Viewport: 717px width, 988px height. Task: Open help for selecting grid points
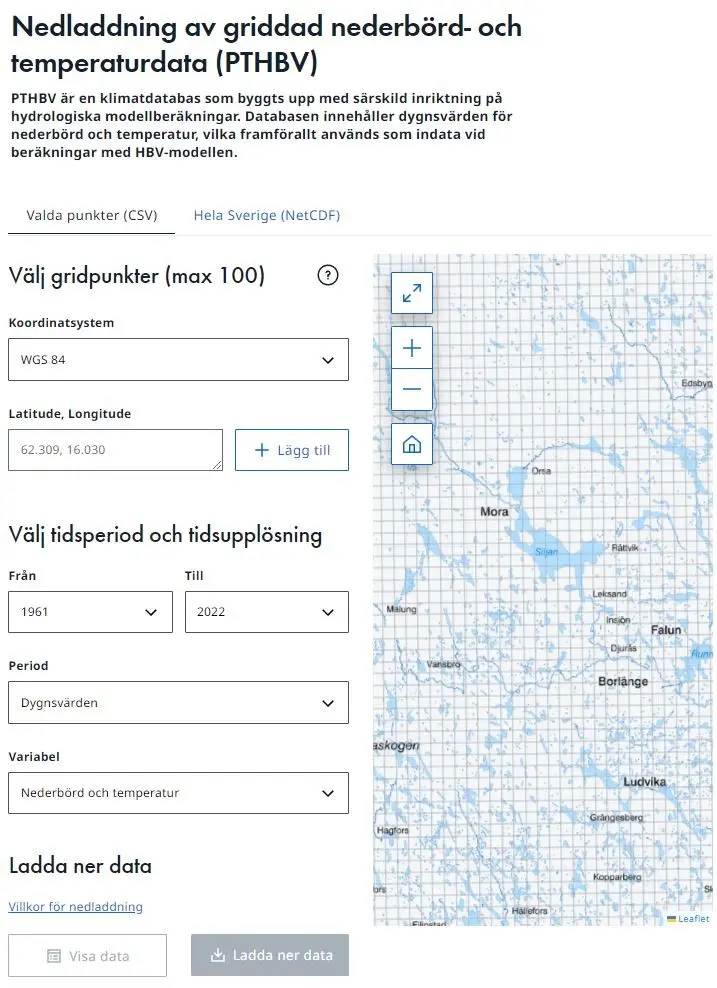pyautogui.click(x=327, y=276)
